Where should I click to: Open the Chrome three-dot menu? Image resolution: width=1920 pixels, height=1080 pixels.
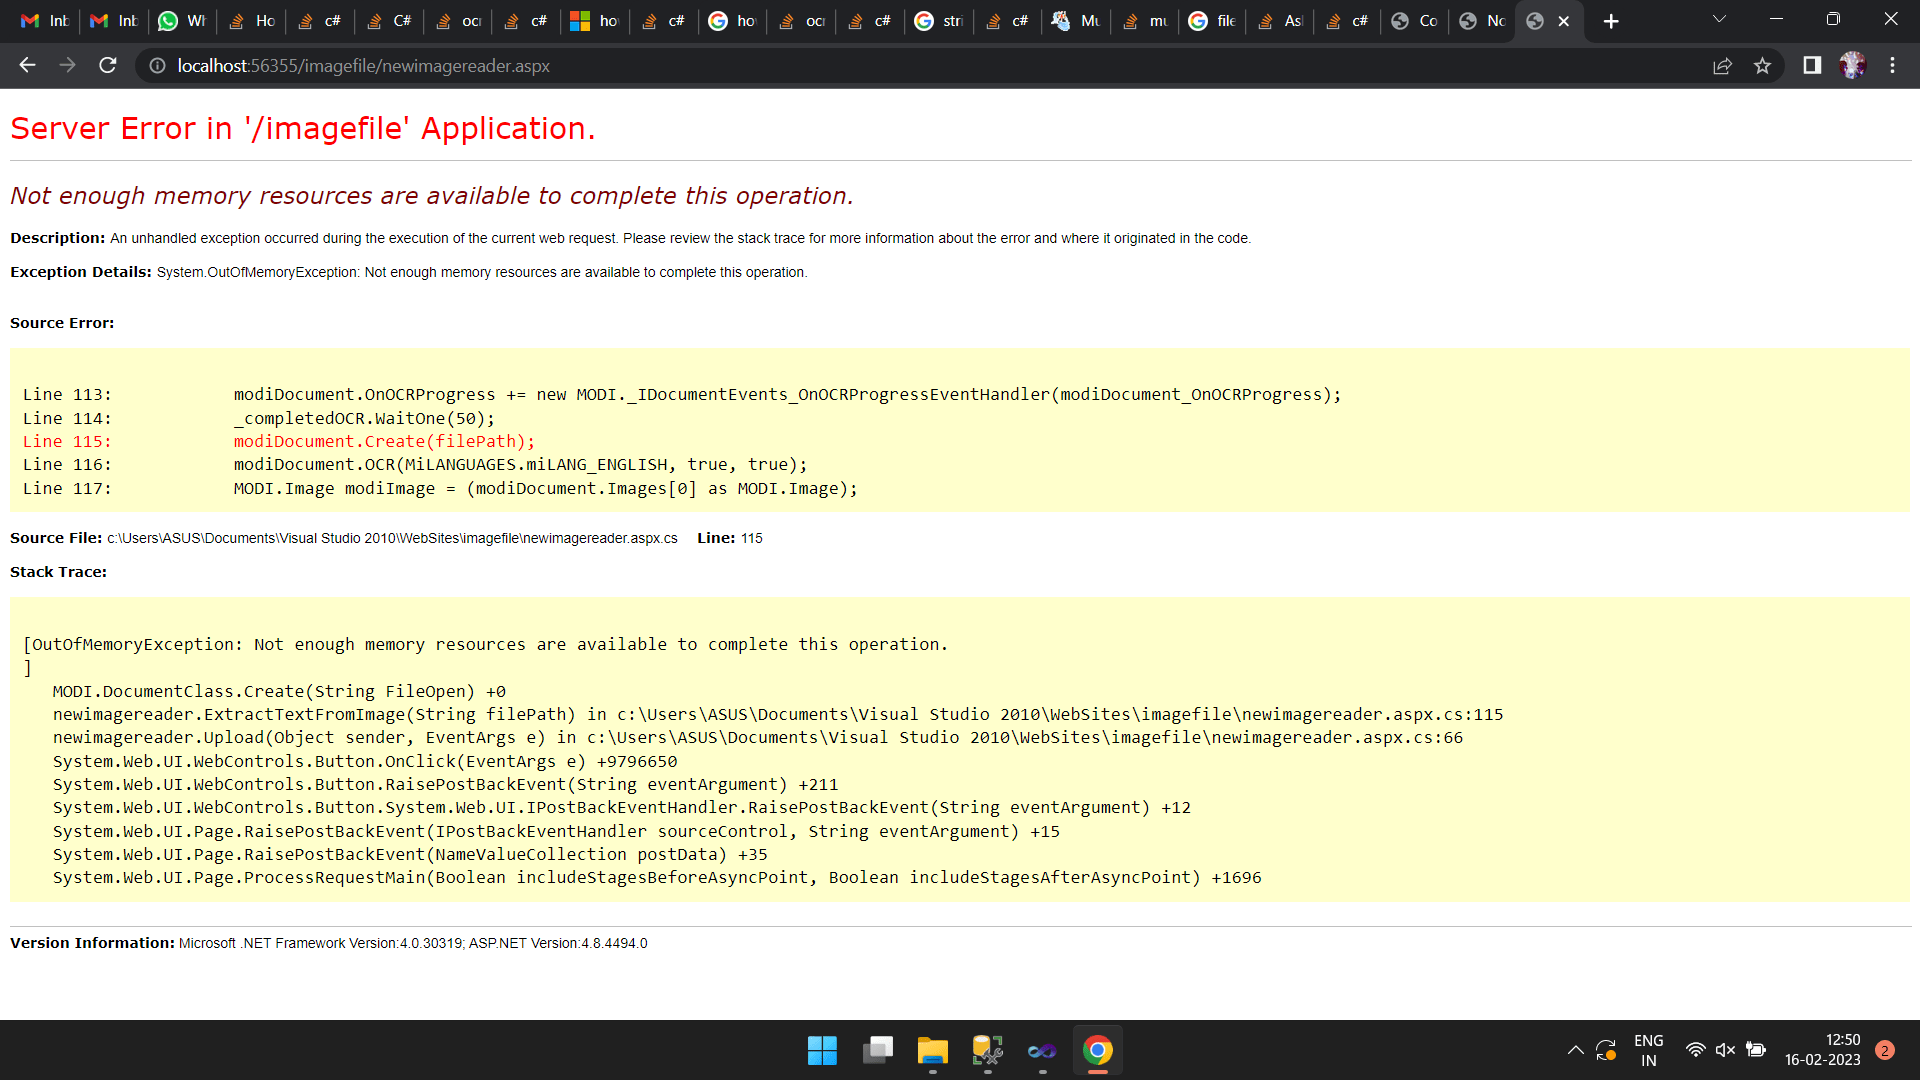point(1892,66)
